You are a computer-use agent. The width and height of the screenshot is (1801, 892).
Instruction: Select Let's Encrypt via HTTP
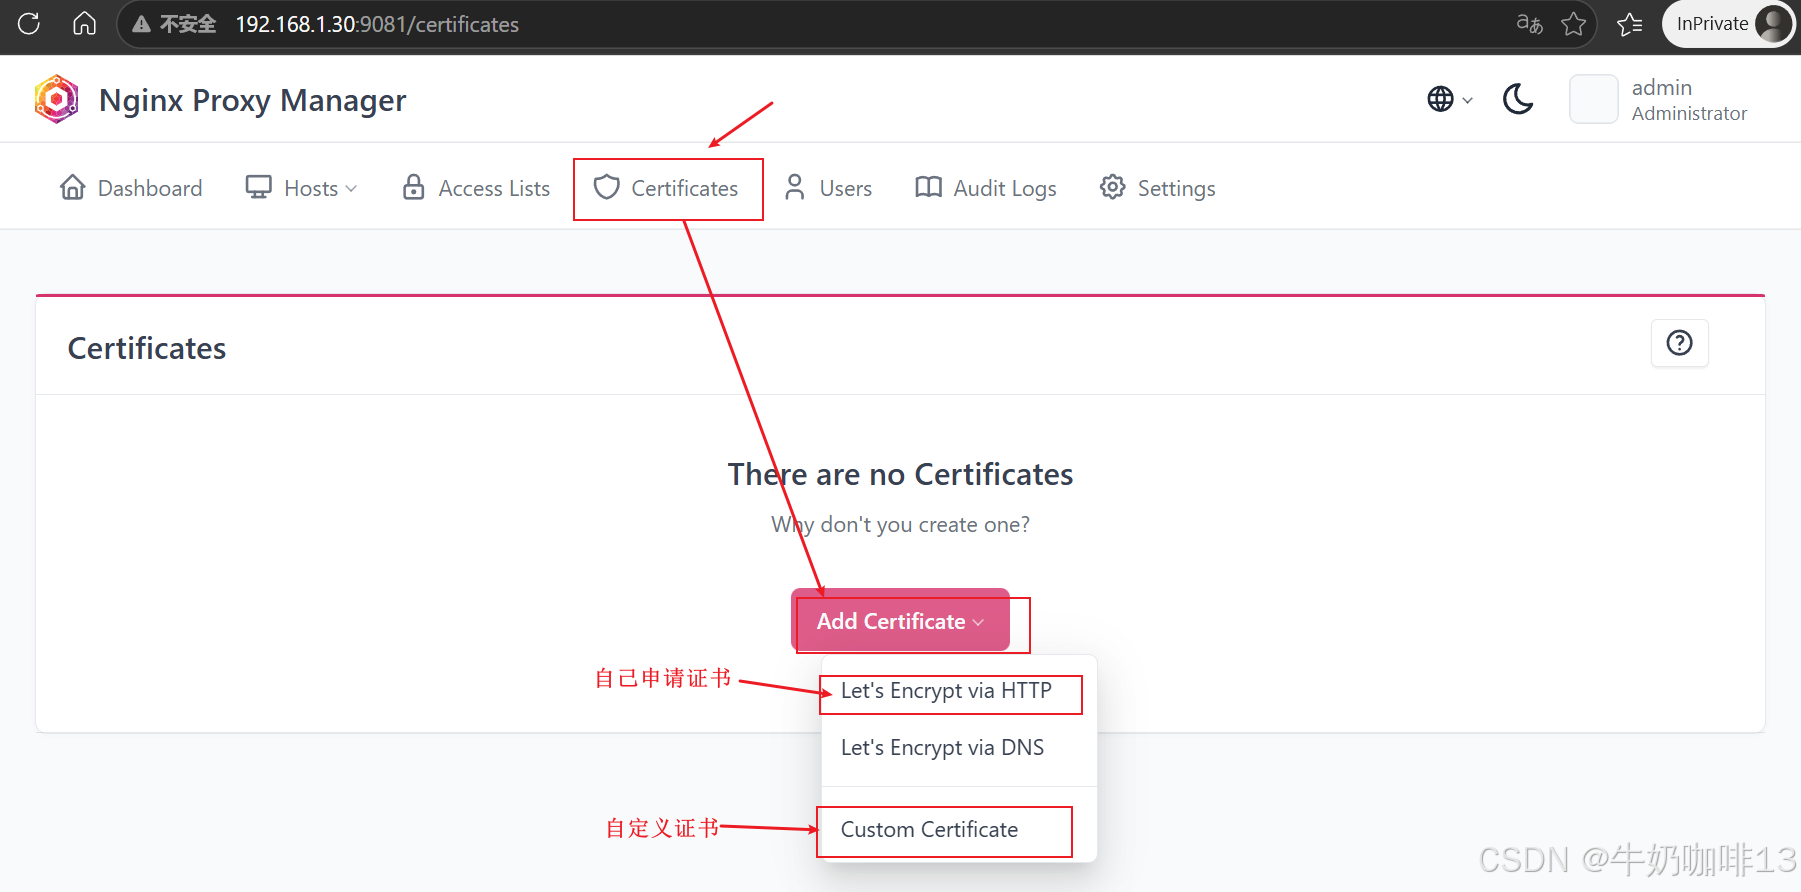(946, 691)
